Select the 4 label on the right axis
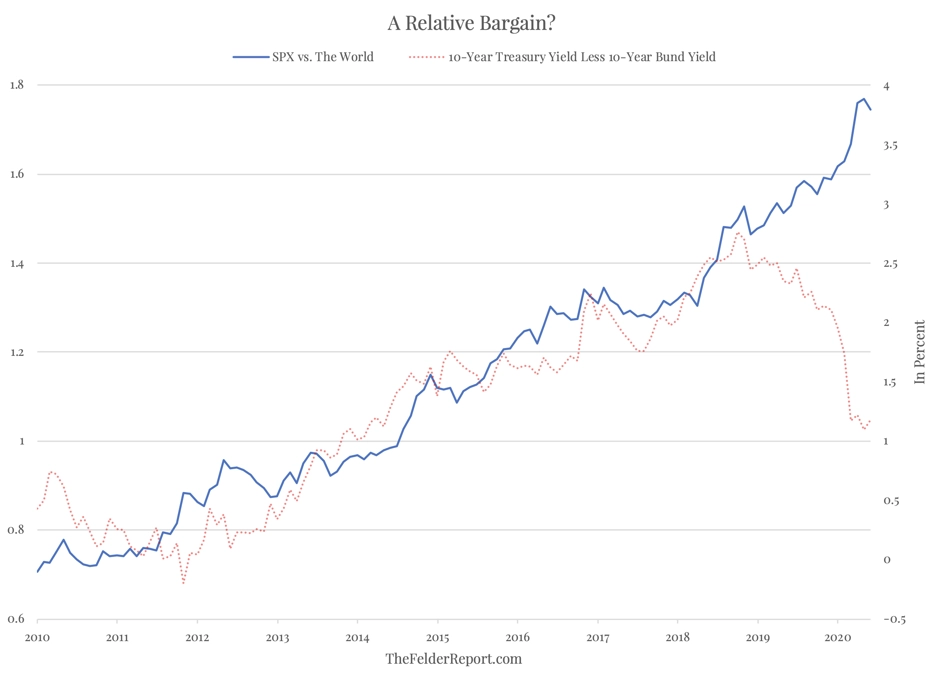 coord(886,86)
